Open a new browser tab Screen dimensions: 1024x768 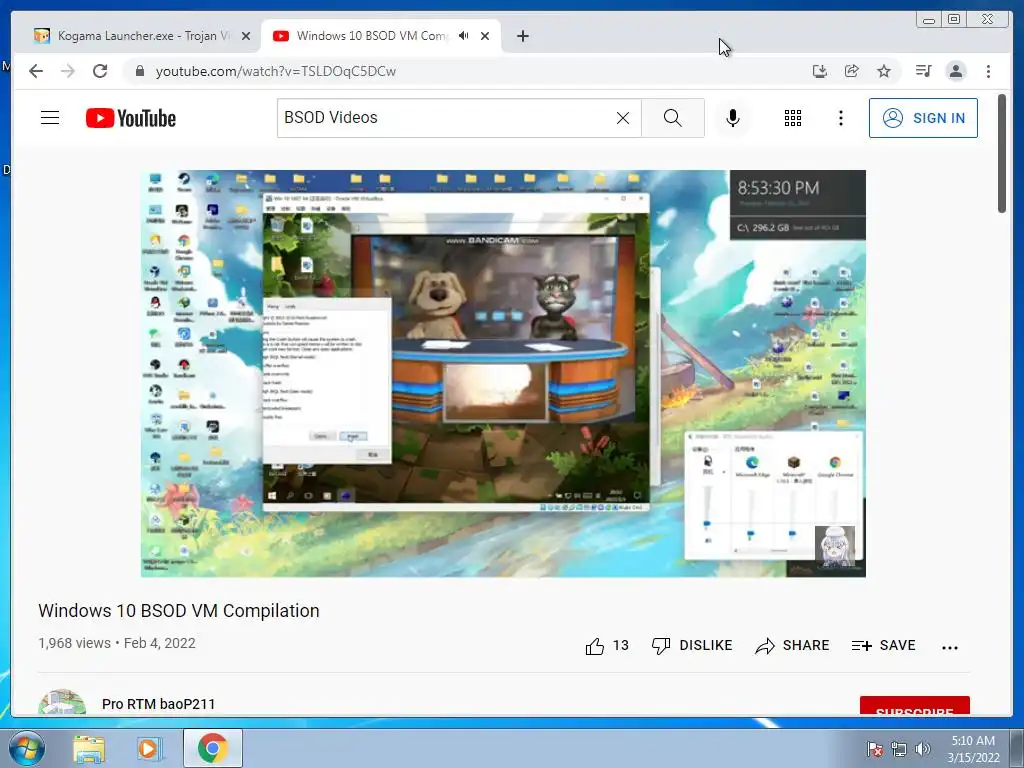pos(522,36)
